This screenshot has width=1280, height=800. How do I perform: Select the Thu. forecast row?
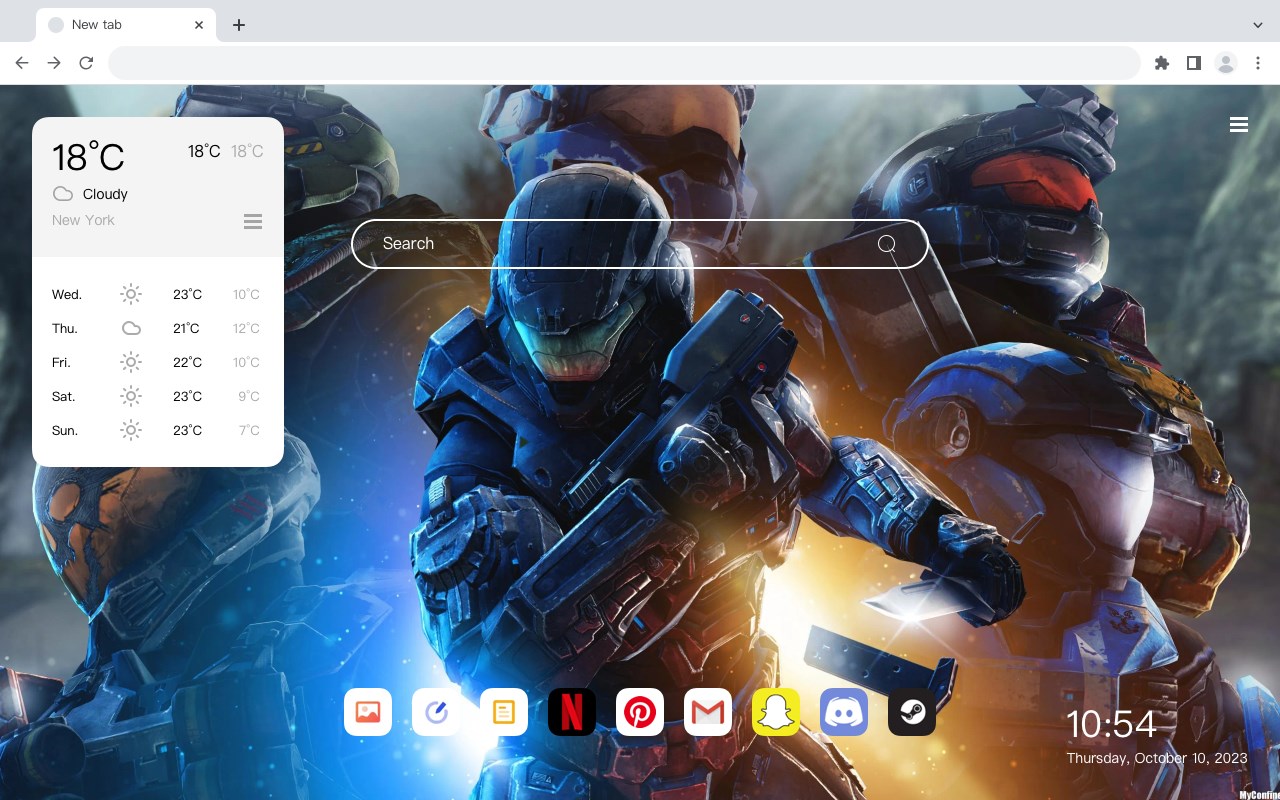click(158, 328)
